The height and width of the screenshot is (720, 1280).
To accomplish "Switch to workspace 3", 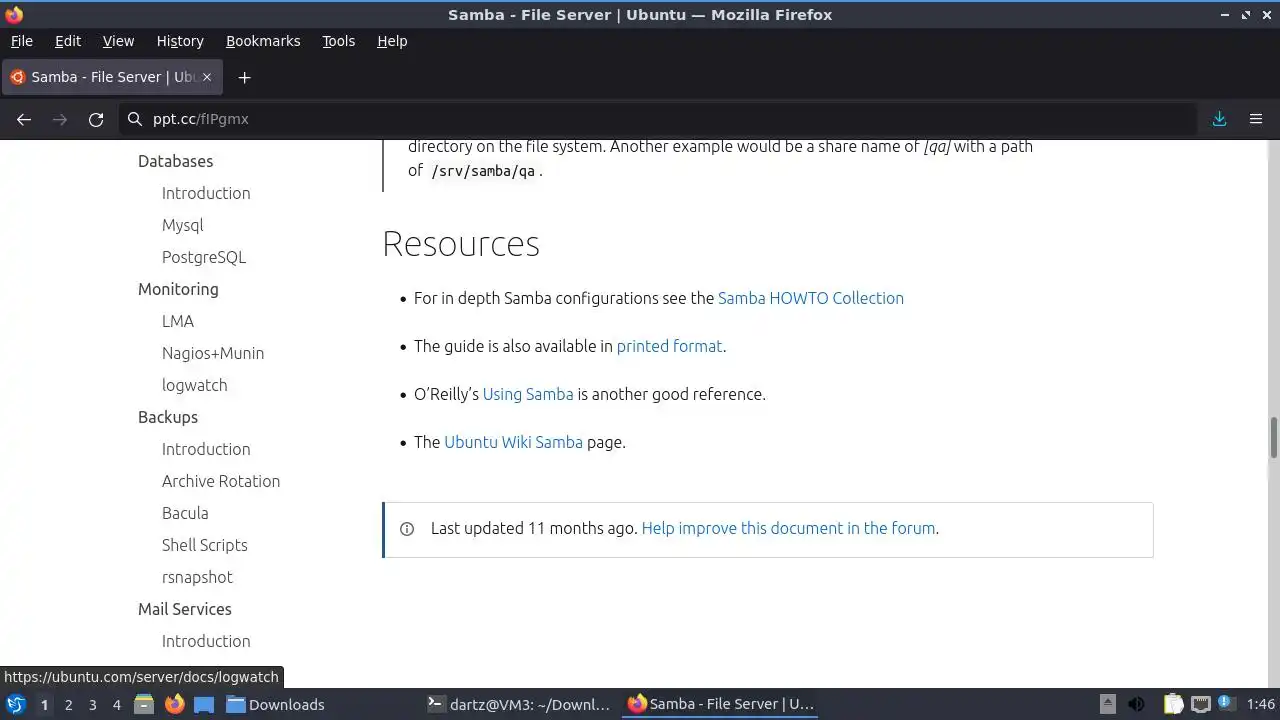I will click(x=92, y=704).
